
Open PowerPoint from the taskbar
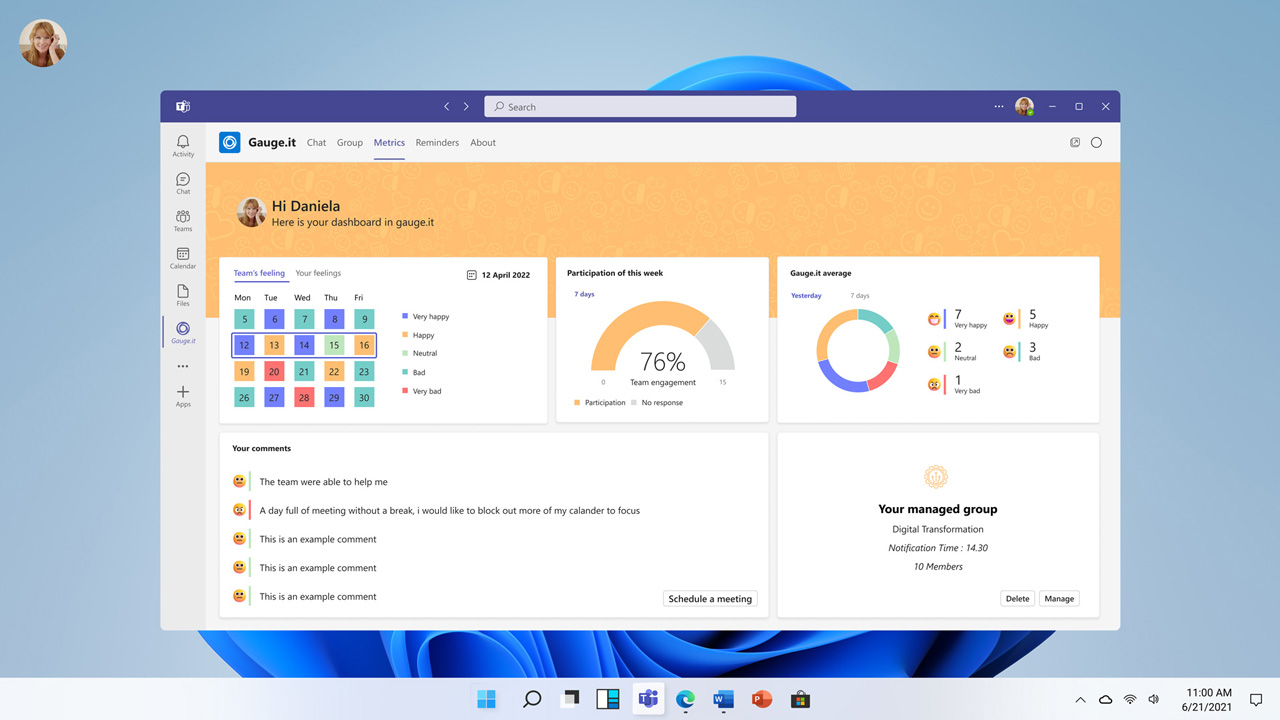pos(762,699)
